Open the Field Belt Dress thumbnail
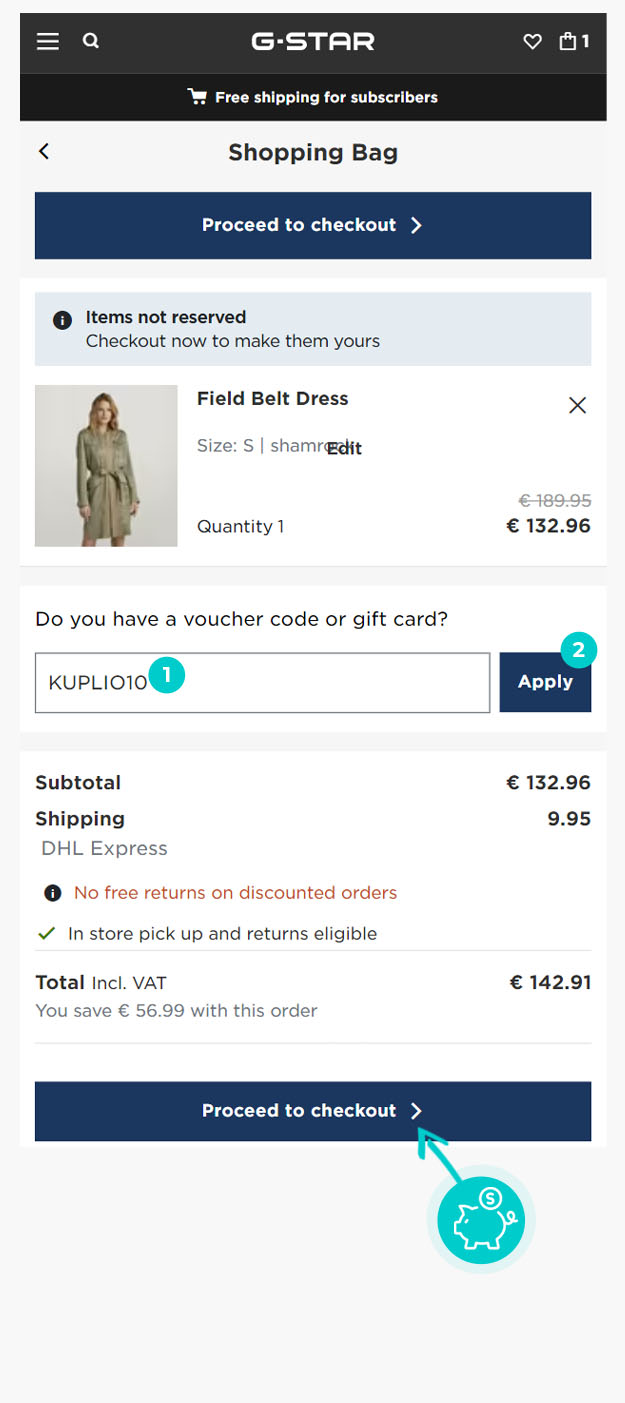The image size is (625, 1403). [106, 466]
